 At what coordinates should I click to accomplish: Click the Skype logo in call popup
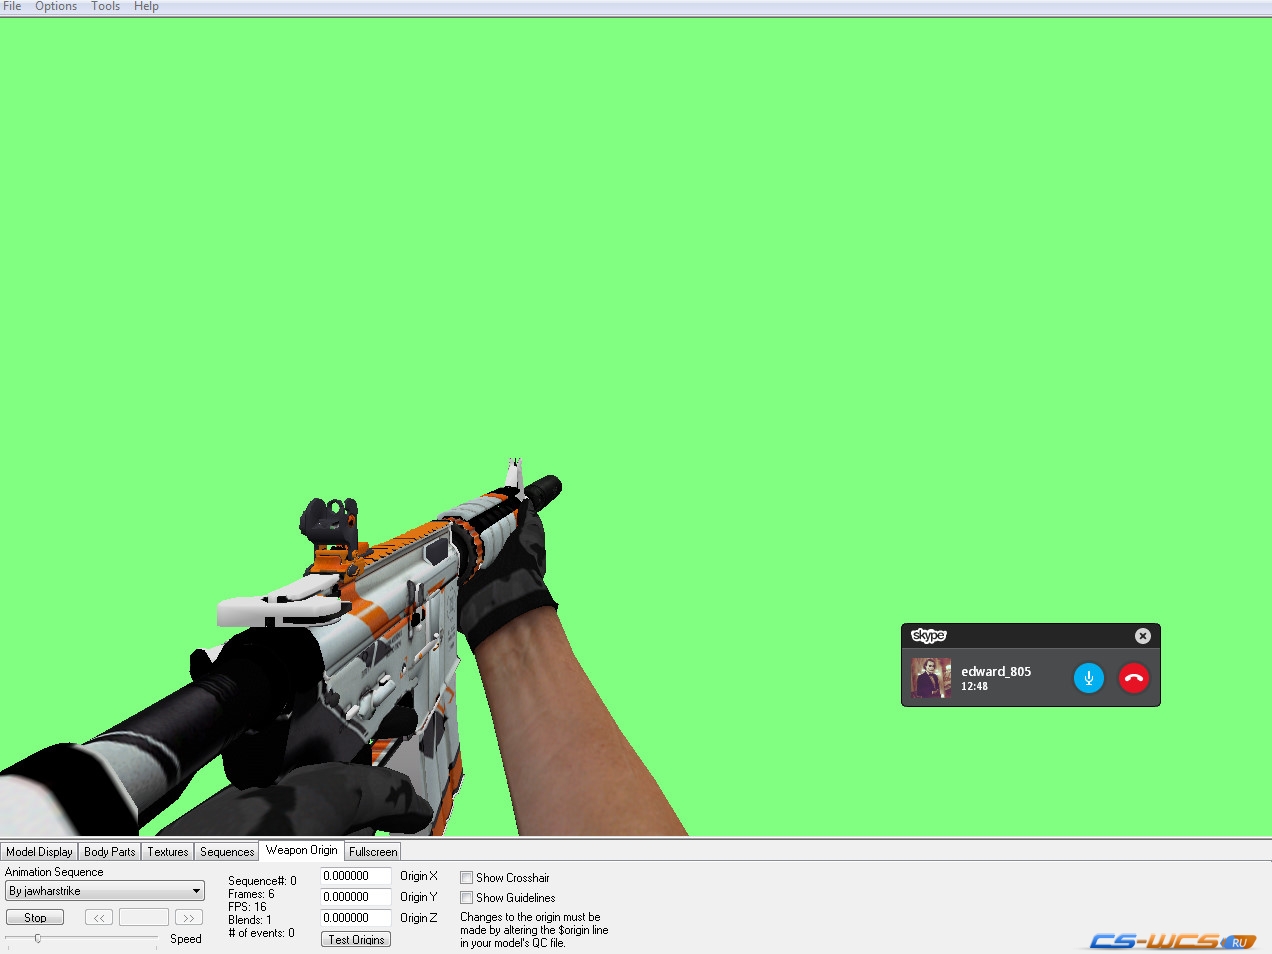pos(928,636)
